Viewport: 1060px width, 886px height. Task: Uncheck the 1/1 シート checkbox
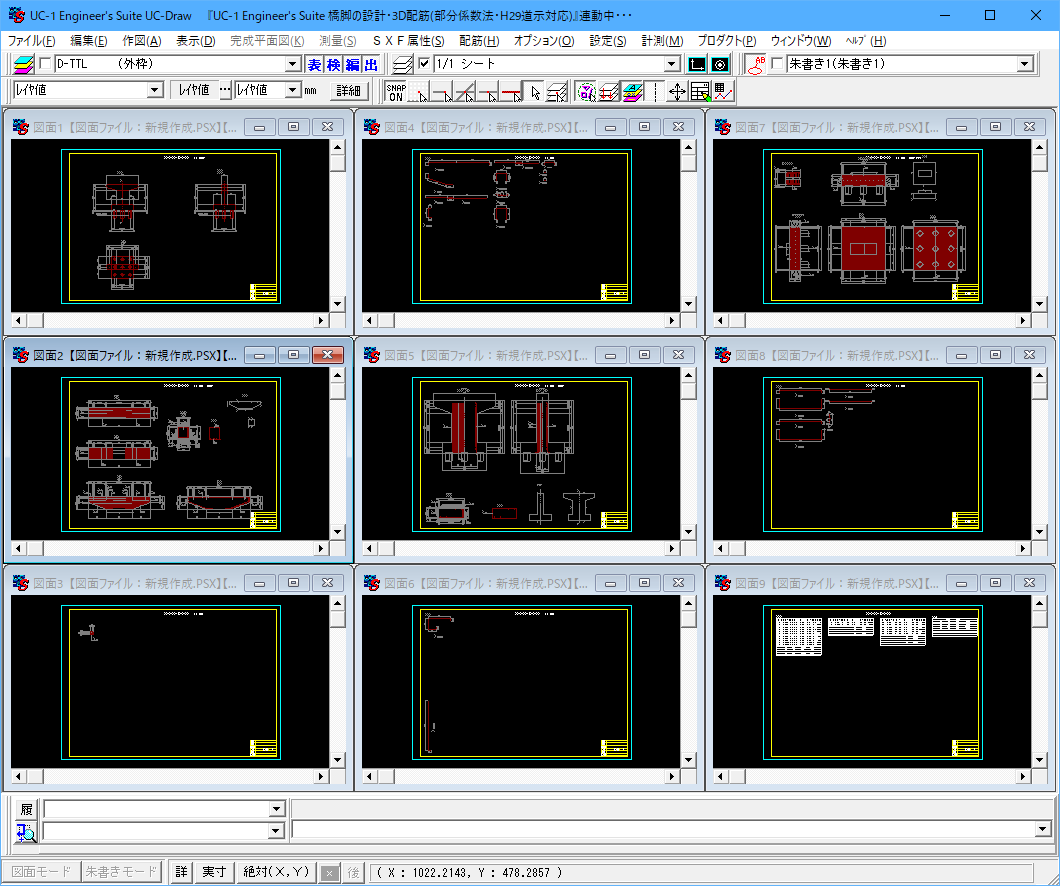point(424,64)
